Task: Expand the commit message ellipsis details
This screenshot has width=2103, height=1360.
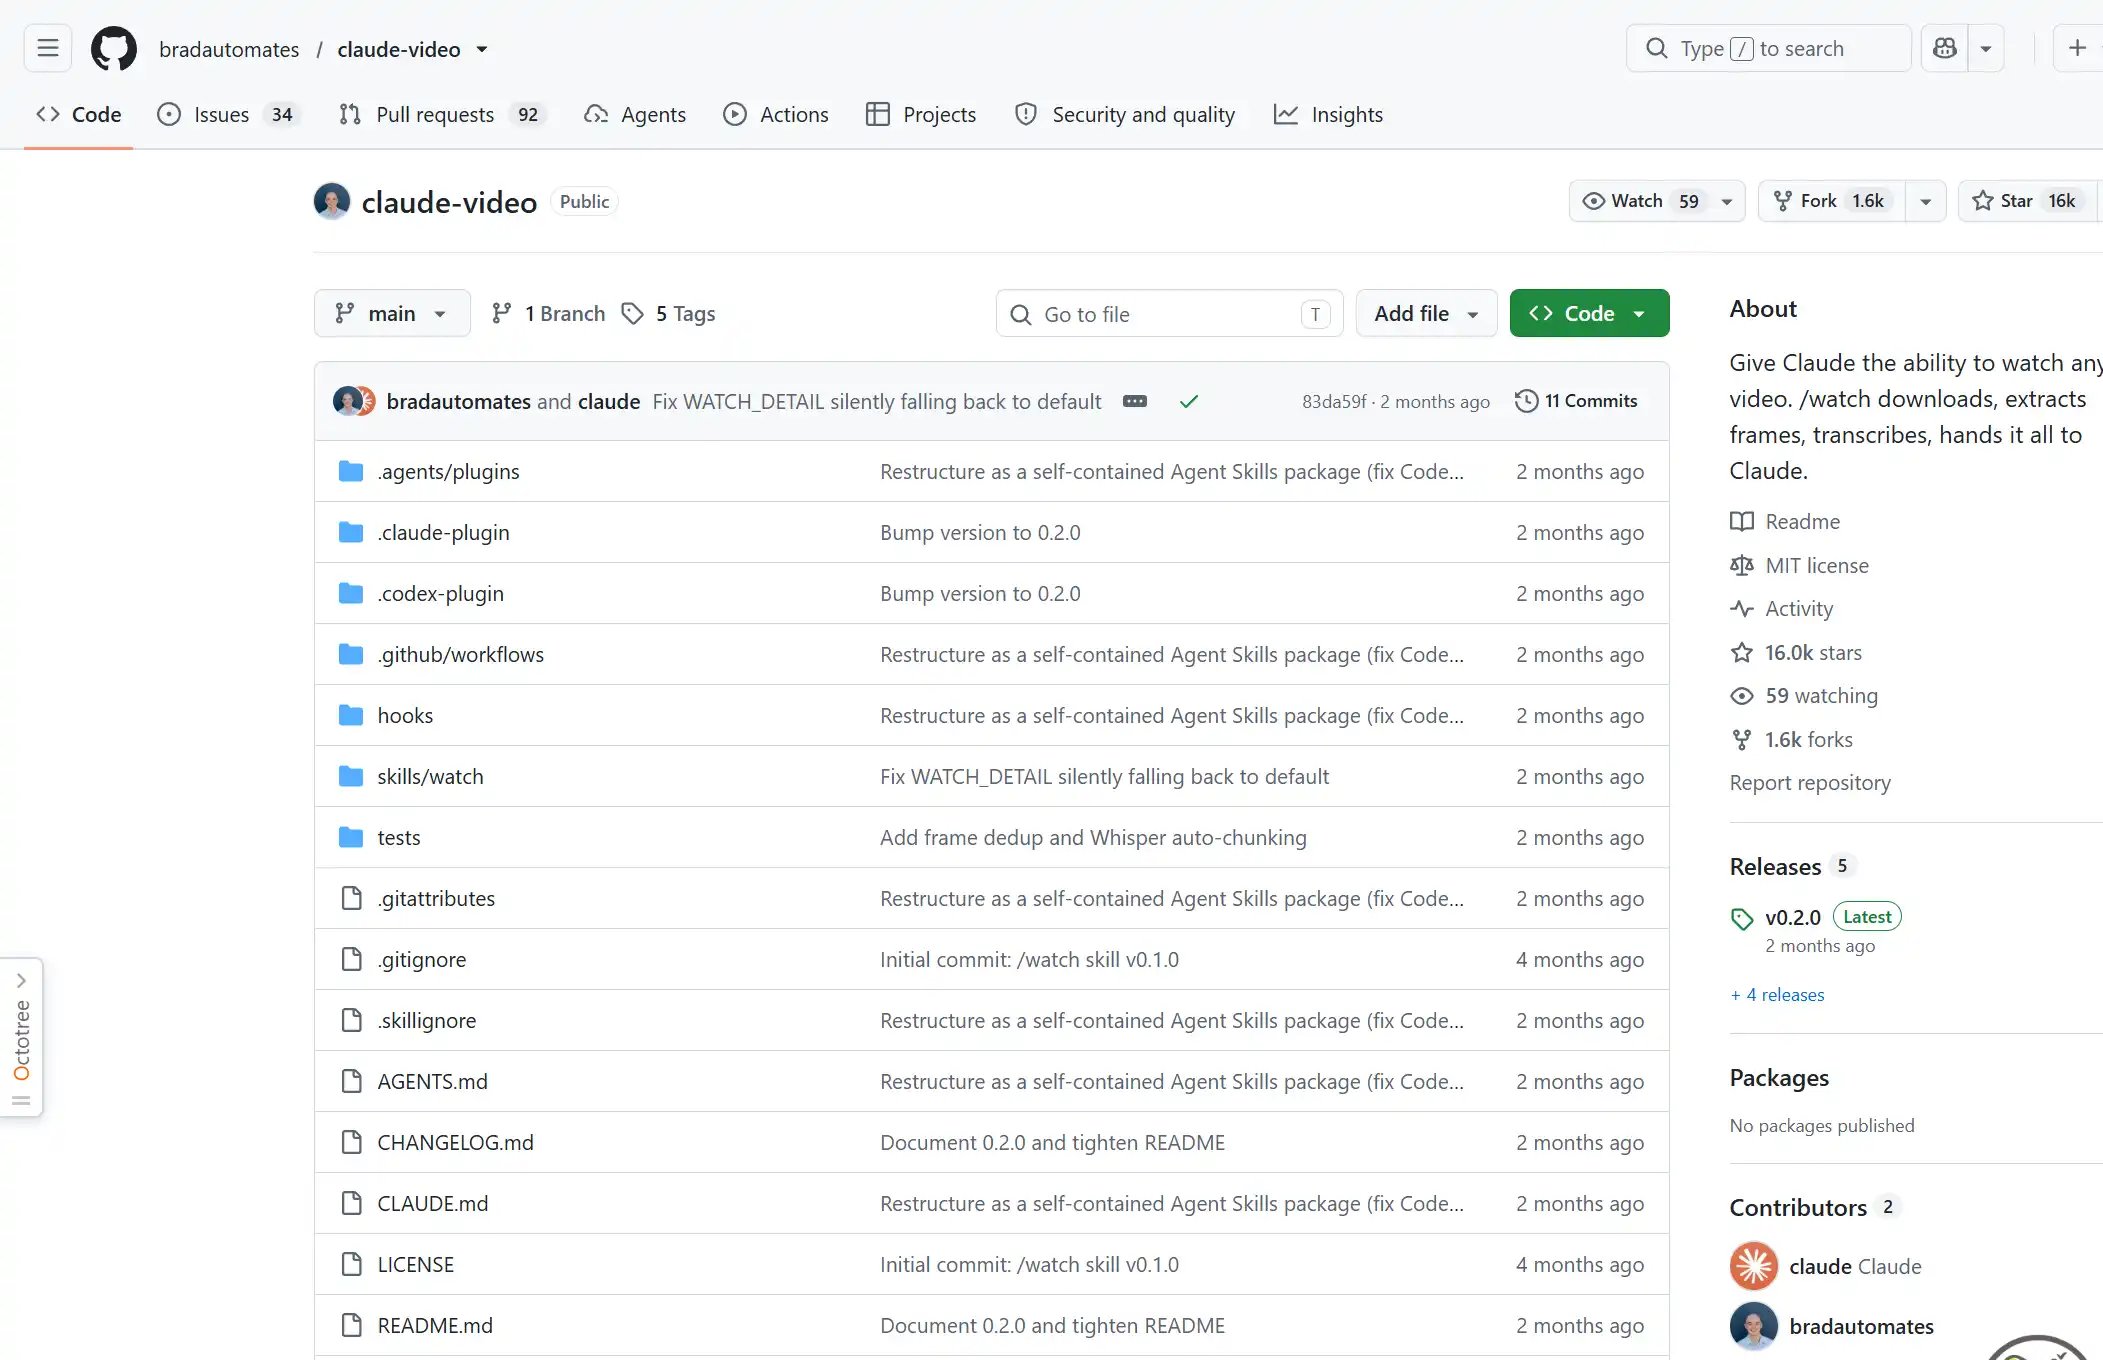Action: click(1135, 401)
